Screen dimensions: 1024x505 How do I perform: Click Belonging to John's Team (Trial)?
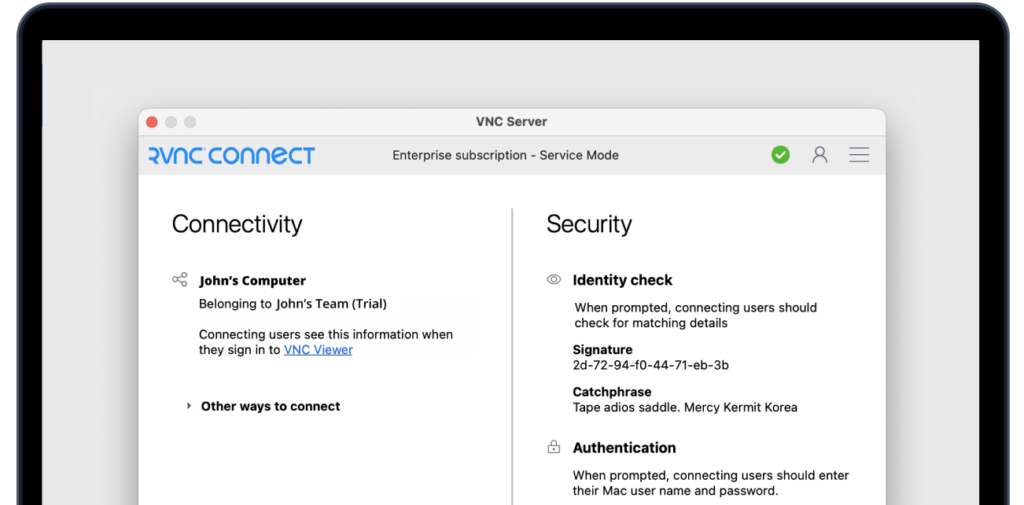click(x=293, y=304)
